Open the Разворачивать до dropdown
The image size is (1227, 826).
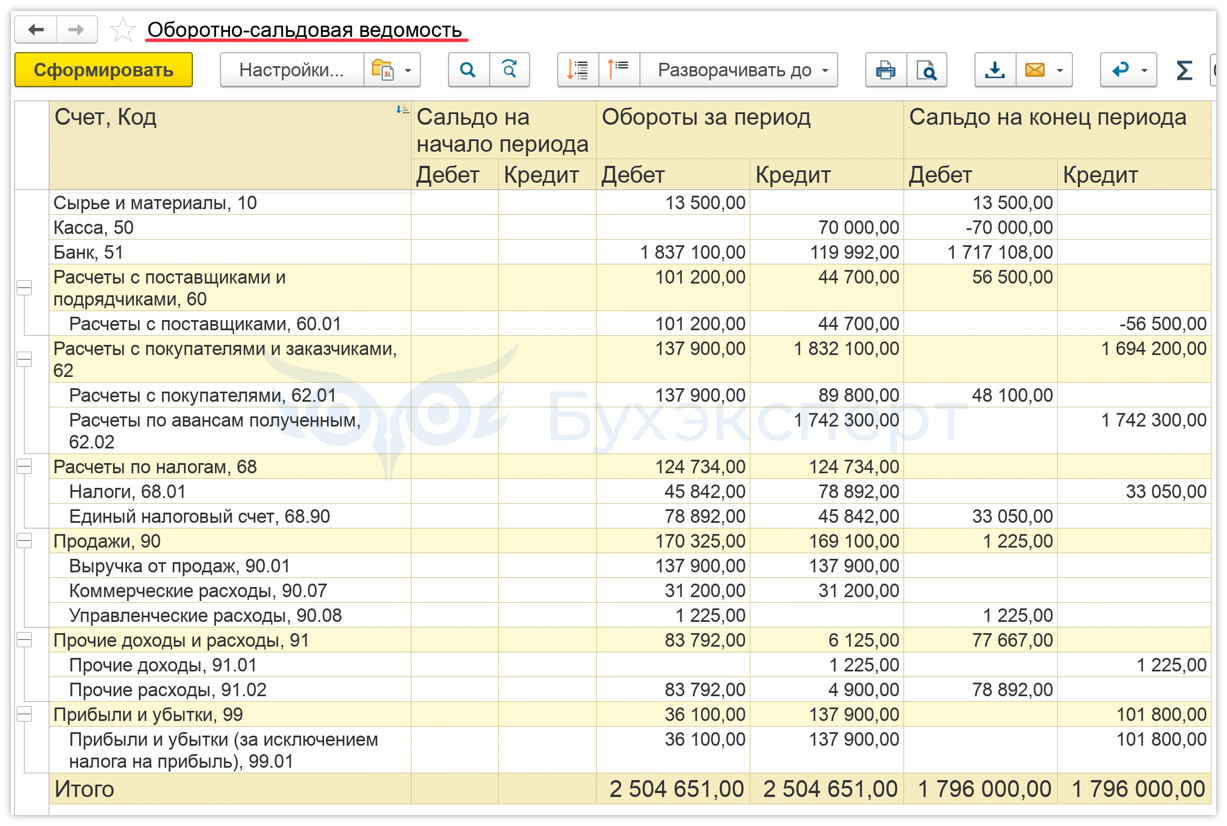point(741,70)
